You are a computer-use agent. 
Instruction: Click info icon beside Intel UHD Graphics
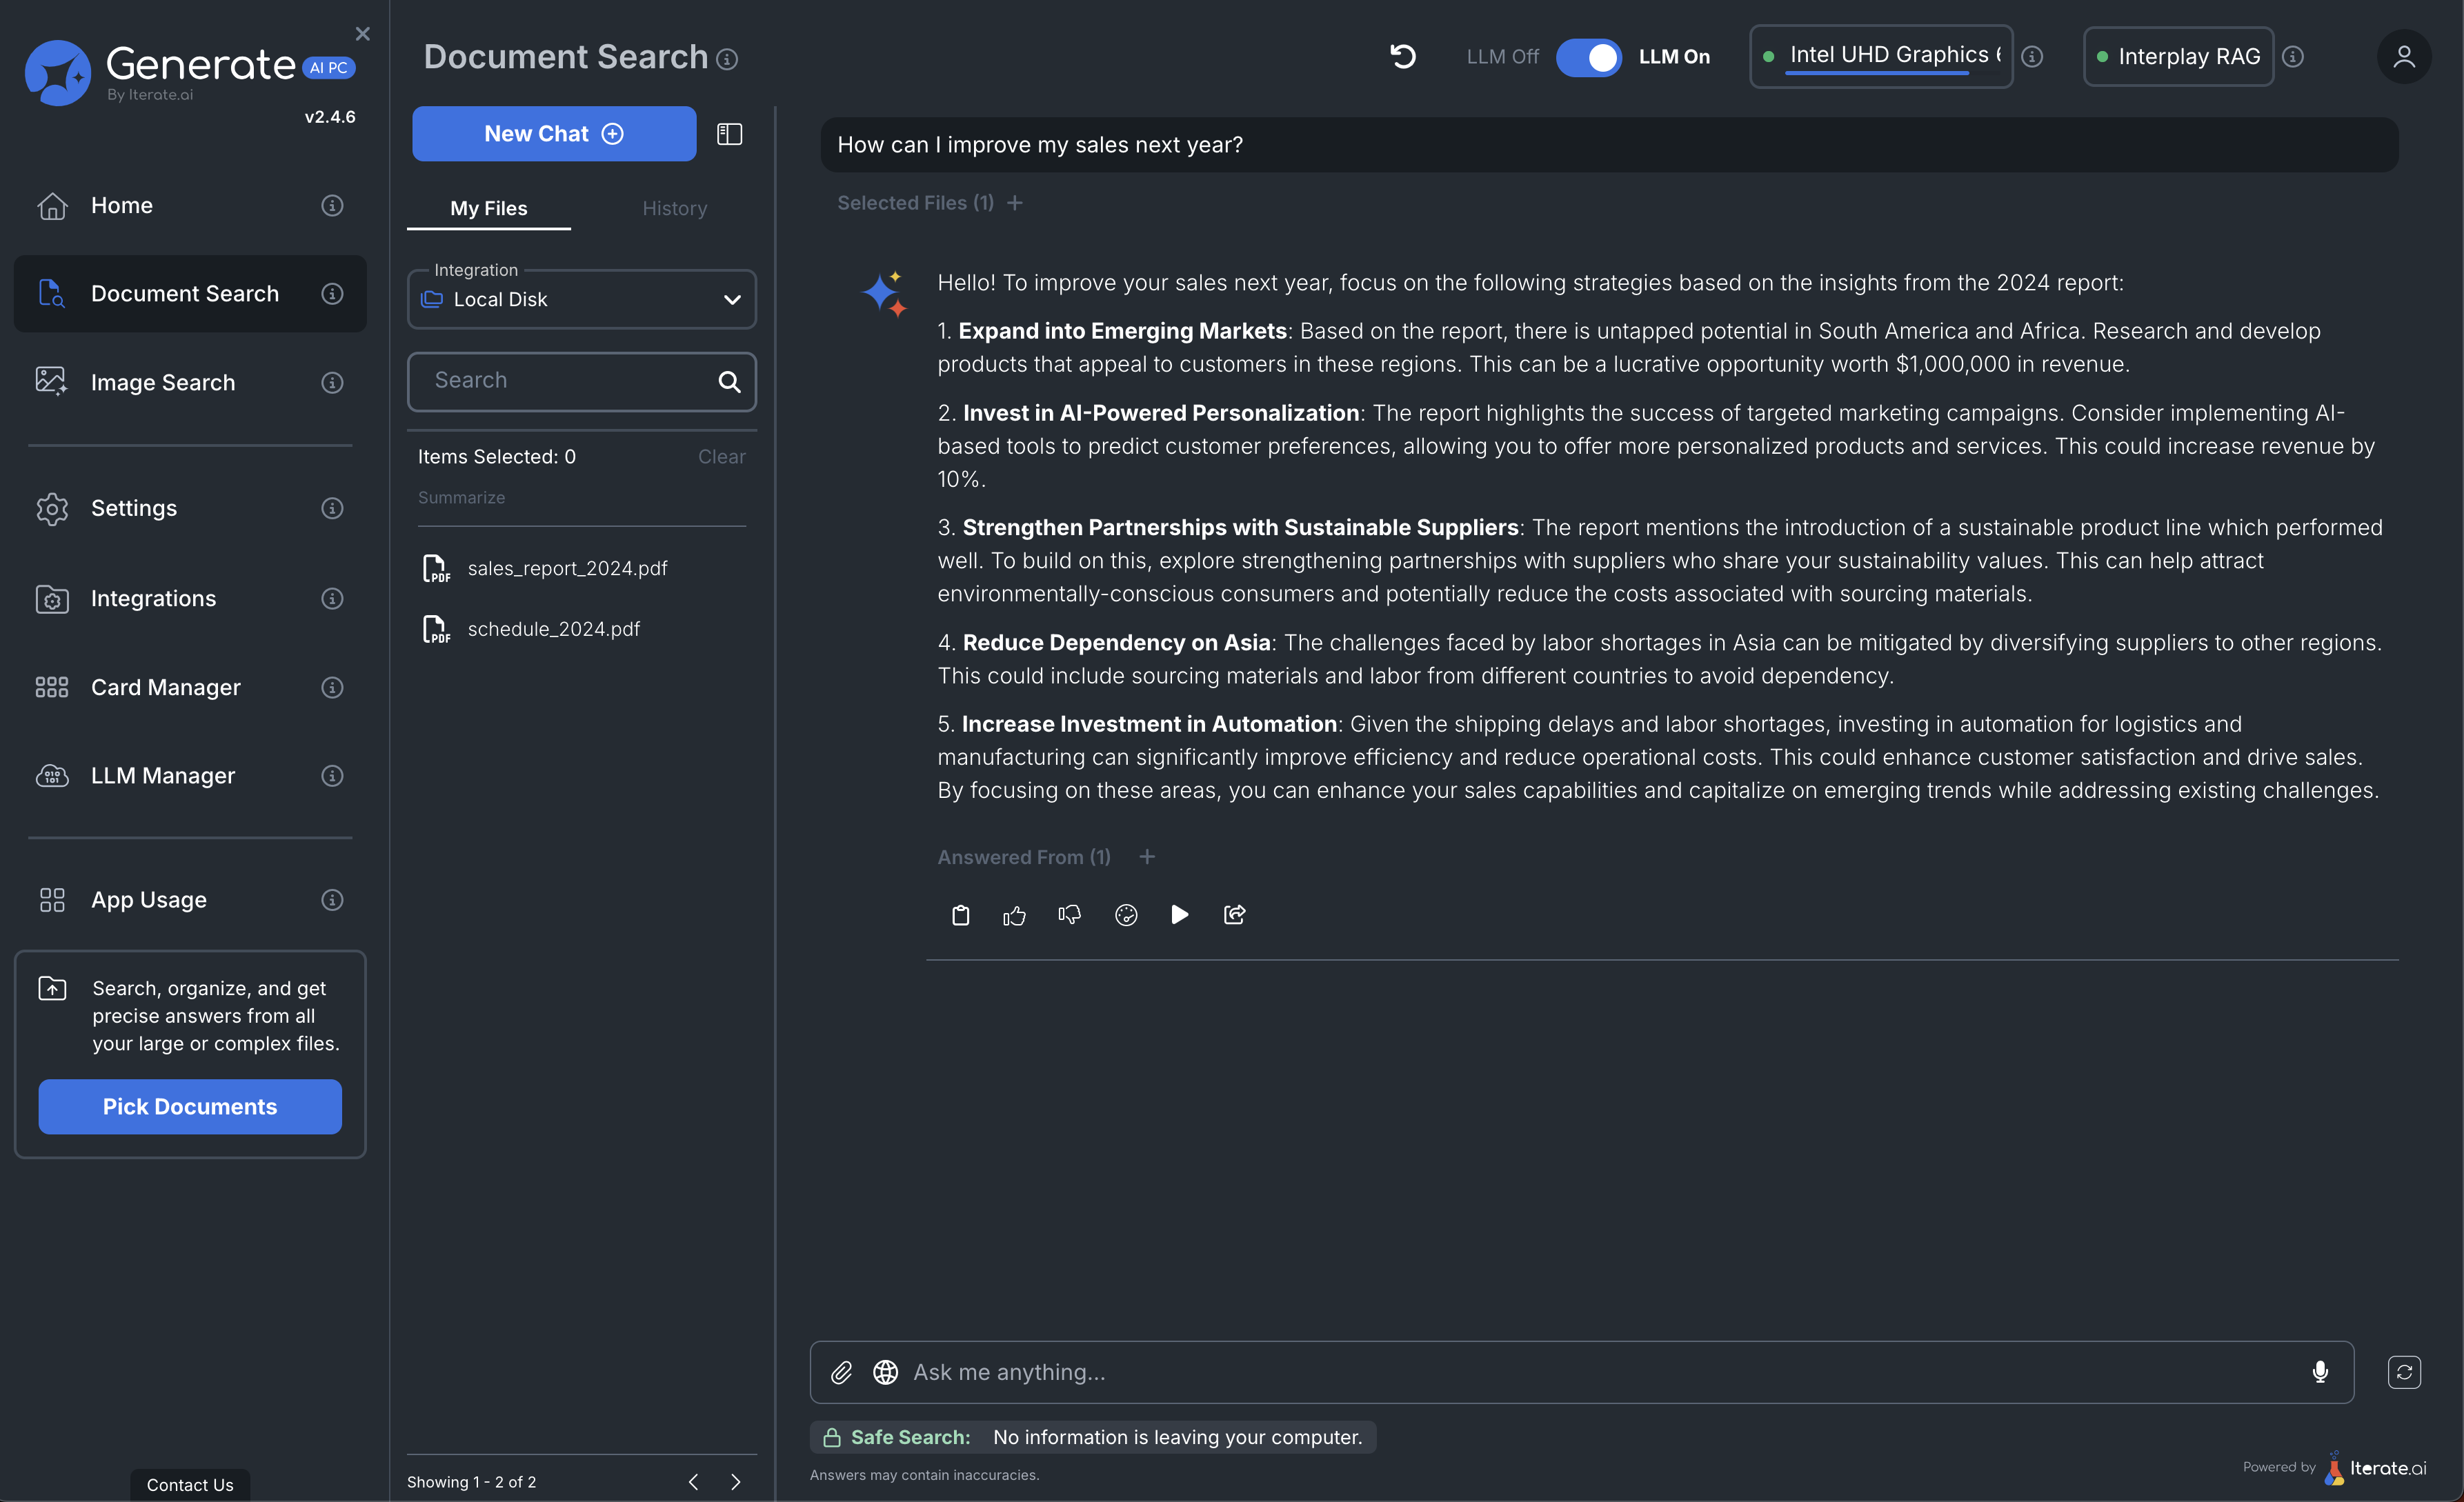pos(2032,57)
